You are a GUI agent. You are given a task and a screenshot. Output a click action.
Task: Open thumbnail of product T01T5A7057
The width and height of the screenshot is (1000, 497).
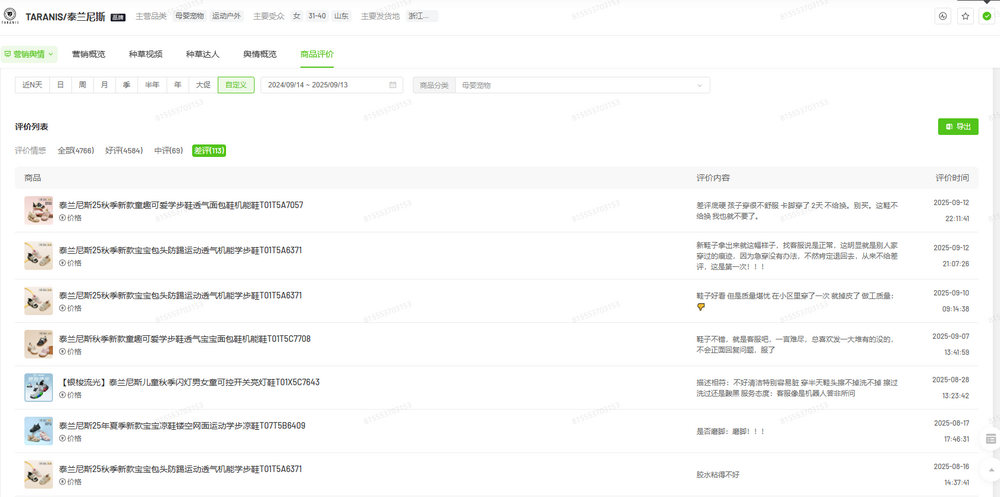tap(38, 211)
